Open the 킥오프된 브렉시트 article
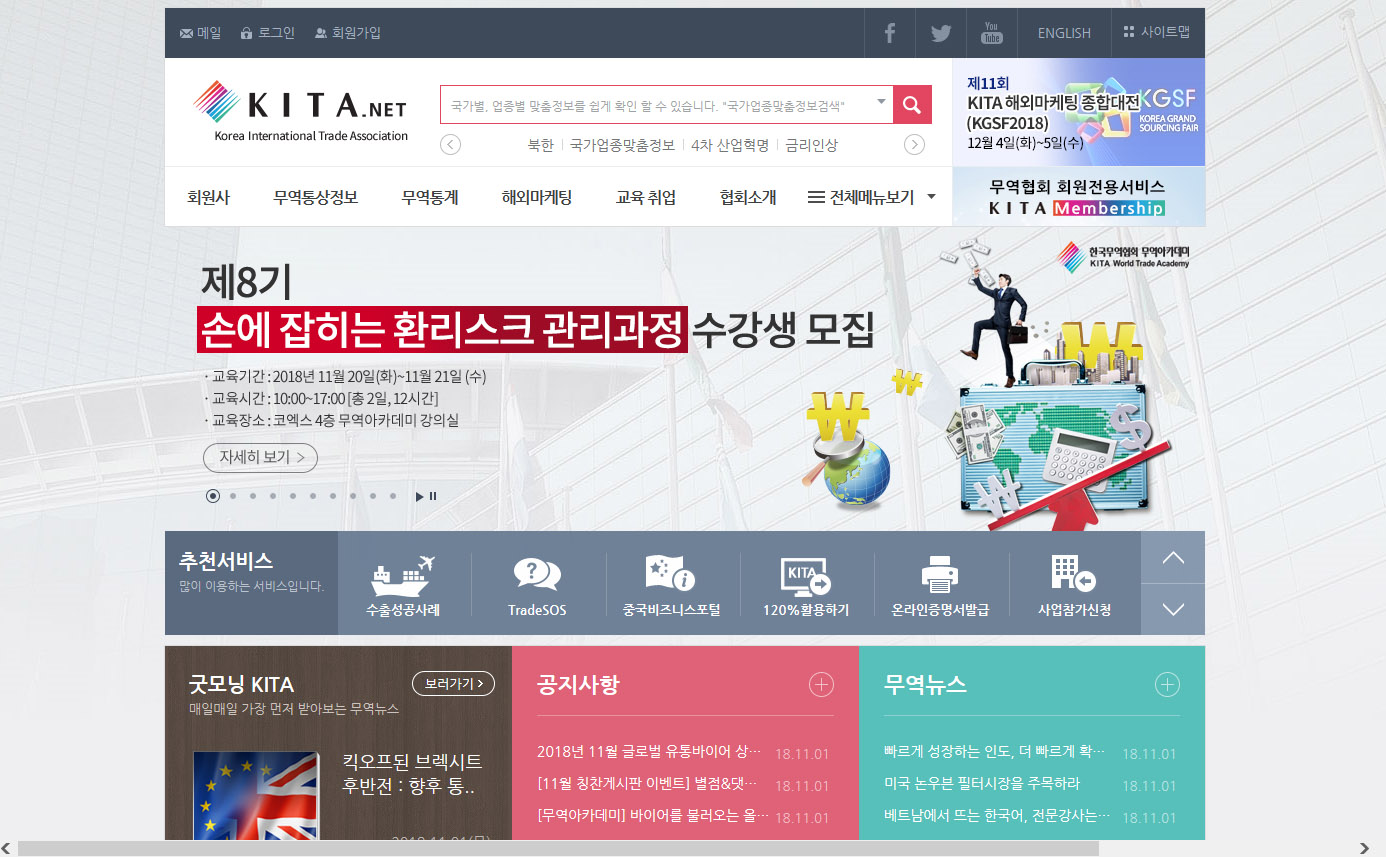The width and height of the screenshot is (1386, 857). click(x=412, y=774)
